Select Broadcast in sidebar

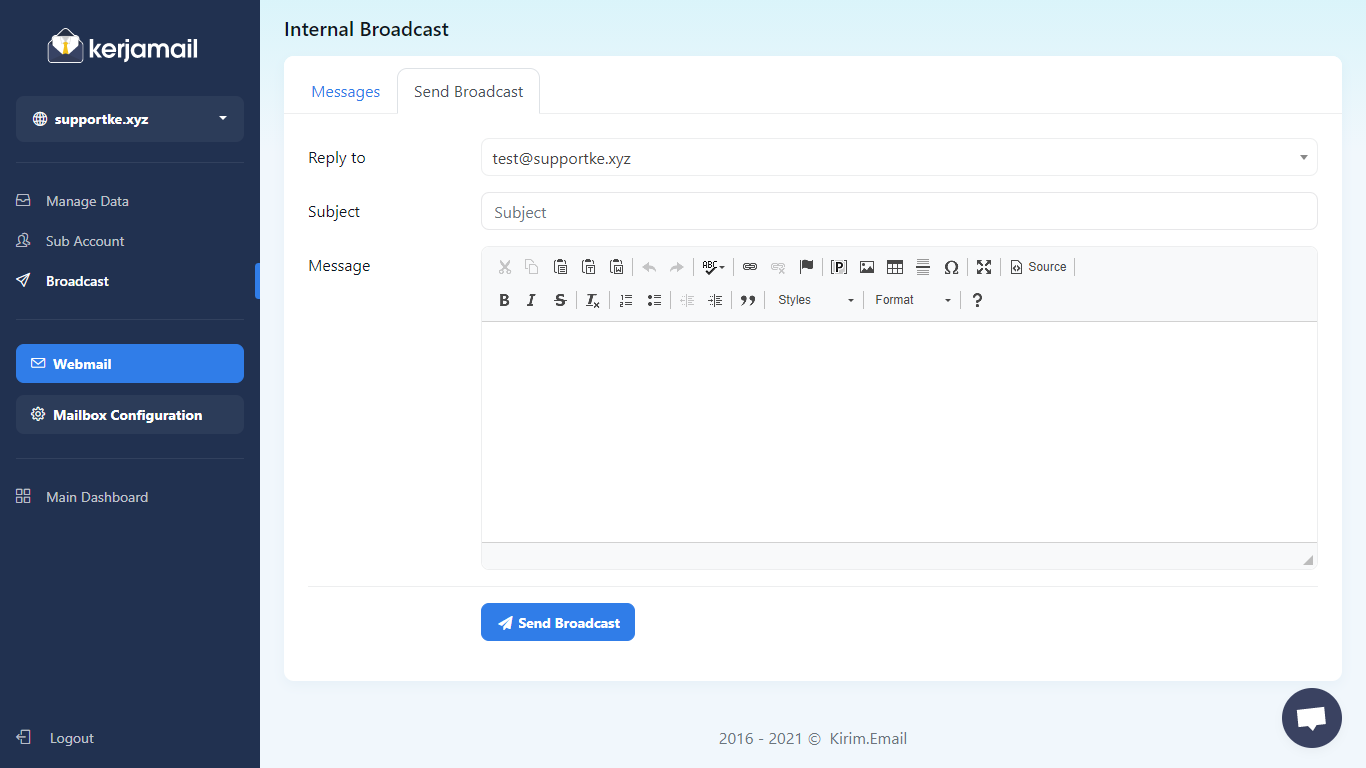(x=77, y=281)
